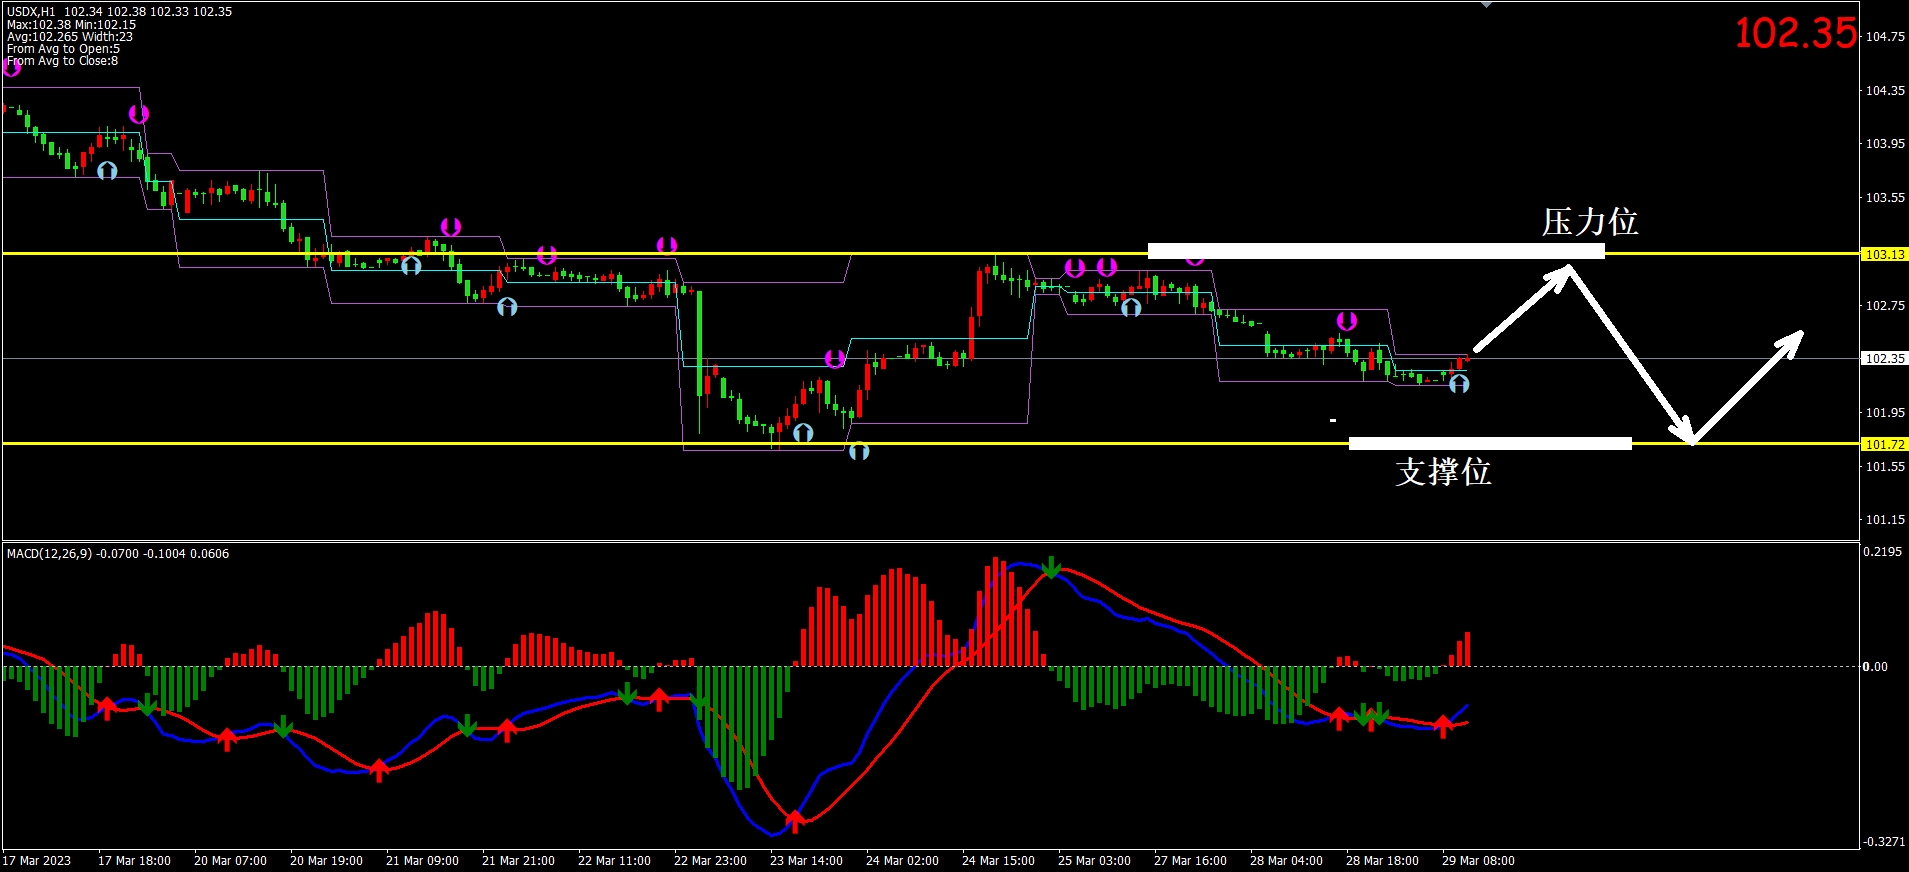Click the green down arrow at the MACD peak
Viewport: 1909px width, 872px height.
pyautogui.click(x=1051, y=567)
